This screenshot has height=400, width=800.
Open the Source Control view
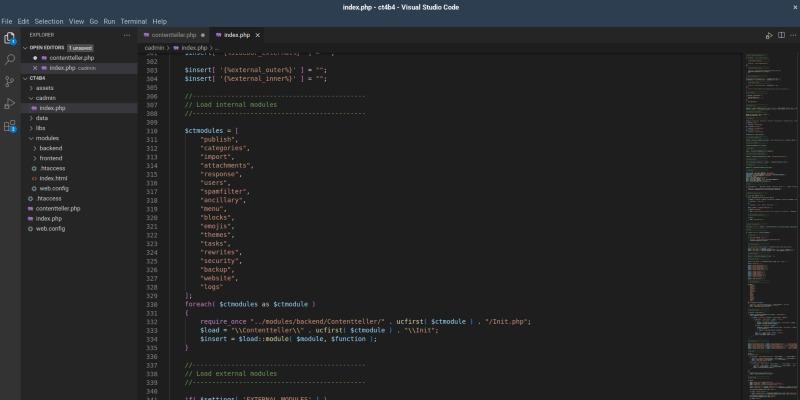[10, 82]
